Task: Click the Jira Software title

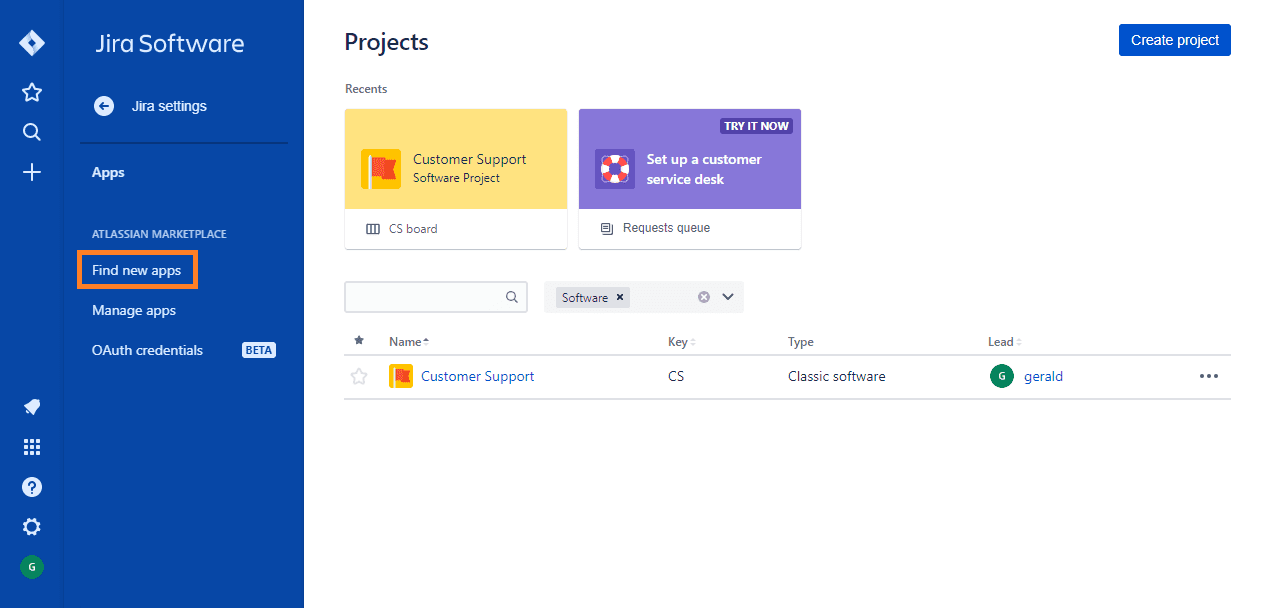Action: point(169,44)
